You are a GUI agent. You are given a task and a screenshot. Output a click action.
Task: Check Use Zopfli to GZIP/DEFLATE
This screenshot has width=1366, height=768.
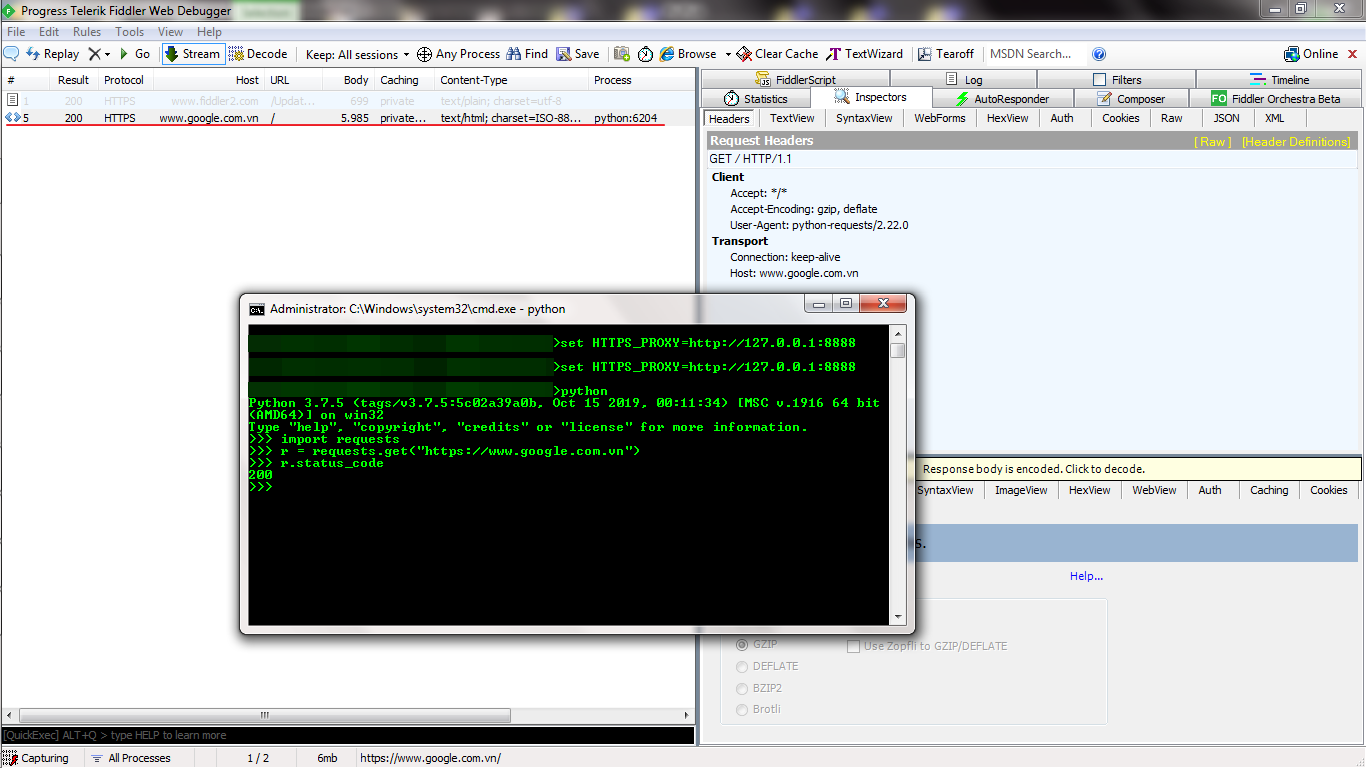point(853,647)
